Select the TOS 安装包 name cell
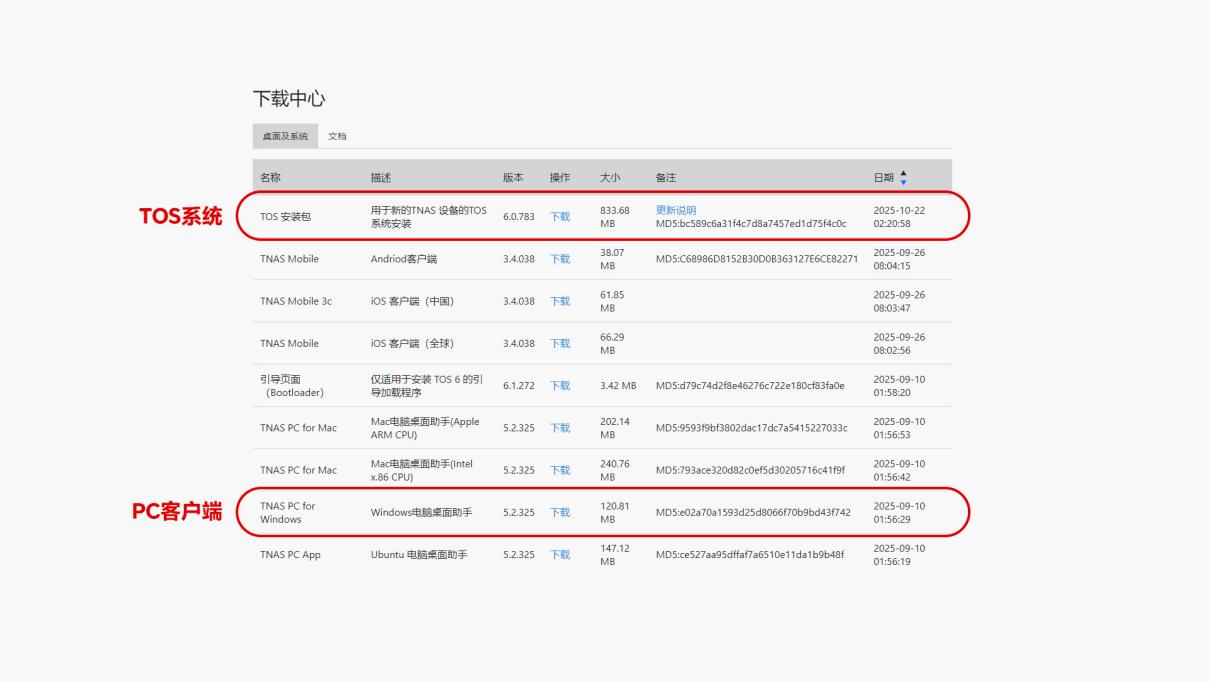 point(285,217)
